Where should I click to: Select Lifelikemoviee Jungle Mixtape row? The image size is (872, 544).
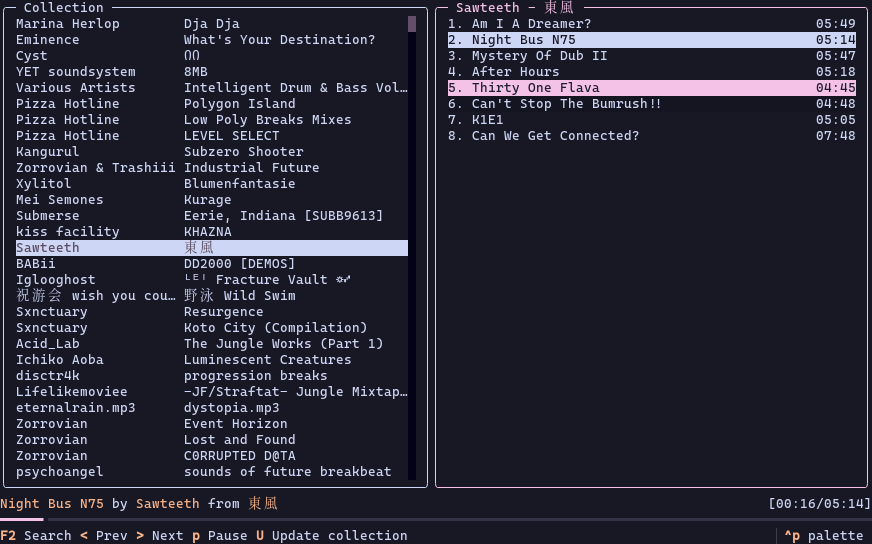tap(211, 392)
